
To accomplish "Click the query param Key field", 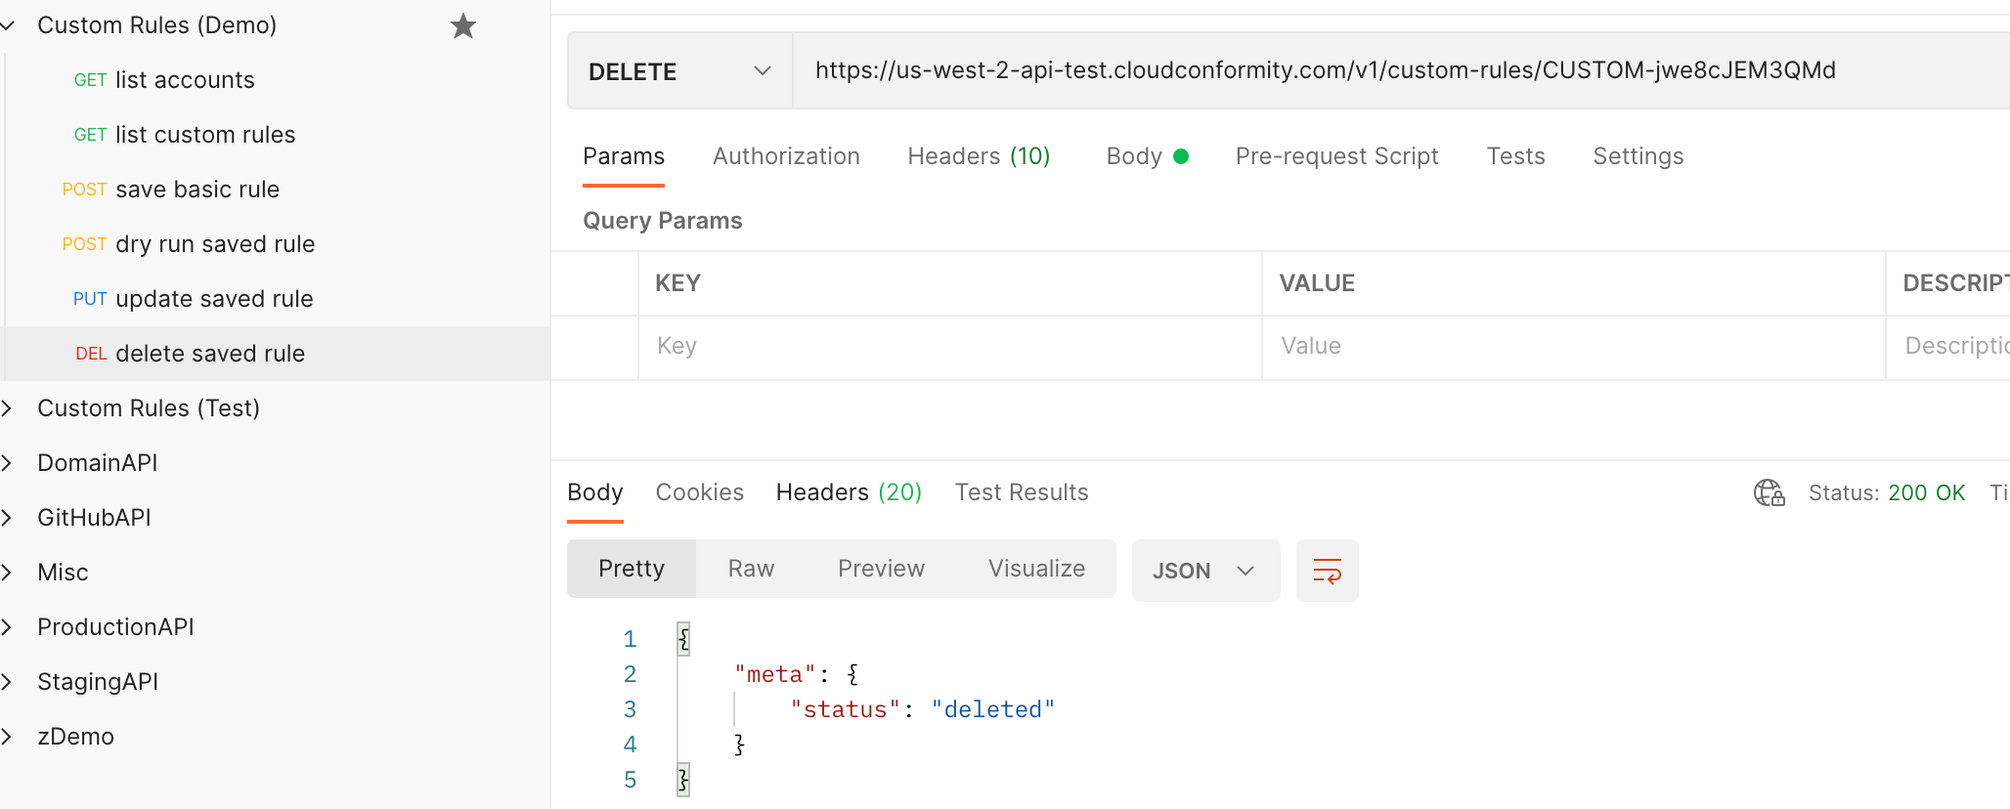I will coord(948,346).
